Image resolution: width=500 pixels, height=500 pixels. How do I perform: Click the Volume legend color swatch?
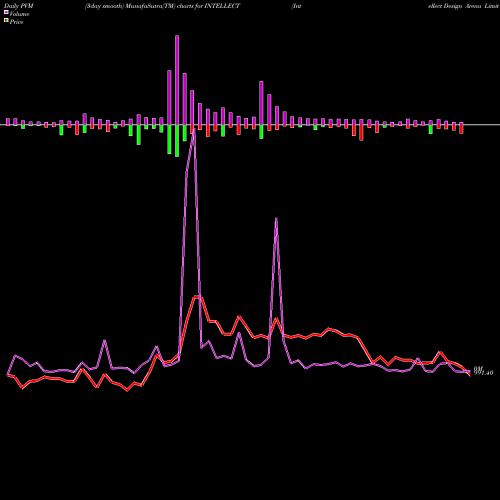[6, 12]
